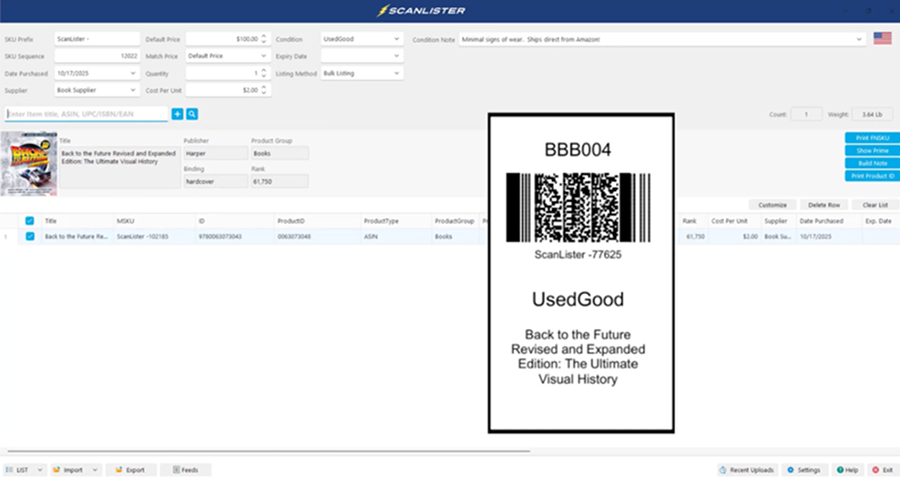The height and width of the screenshot is (483, 900).
Task: Click the ProductGroup column header
Action: pyautogui.click(x=455, y=221)
